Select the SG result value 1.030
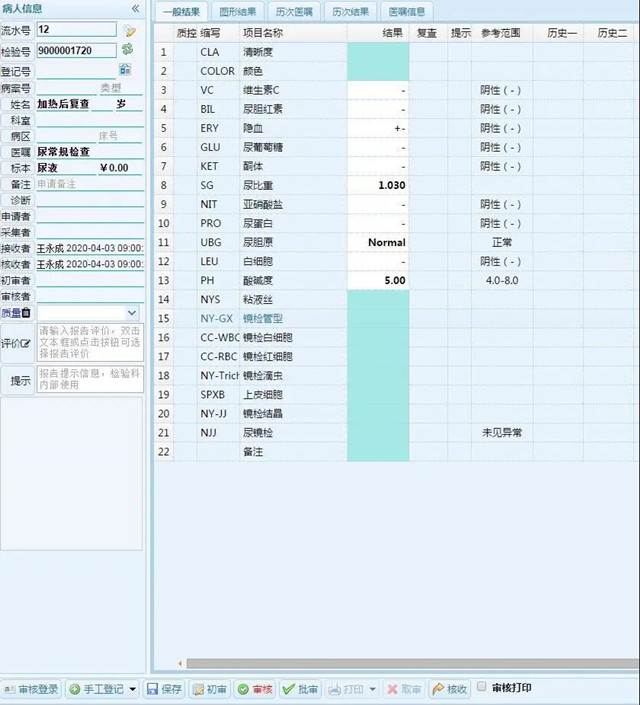The image size is (640, 705). pyautogui.click(x=378, y=185)
